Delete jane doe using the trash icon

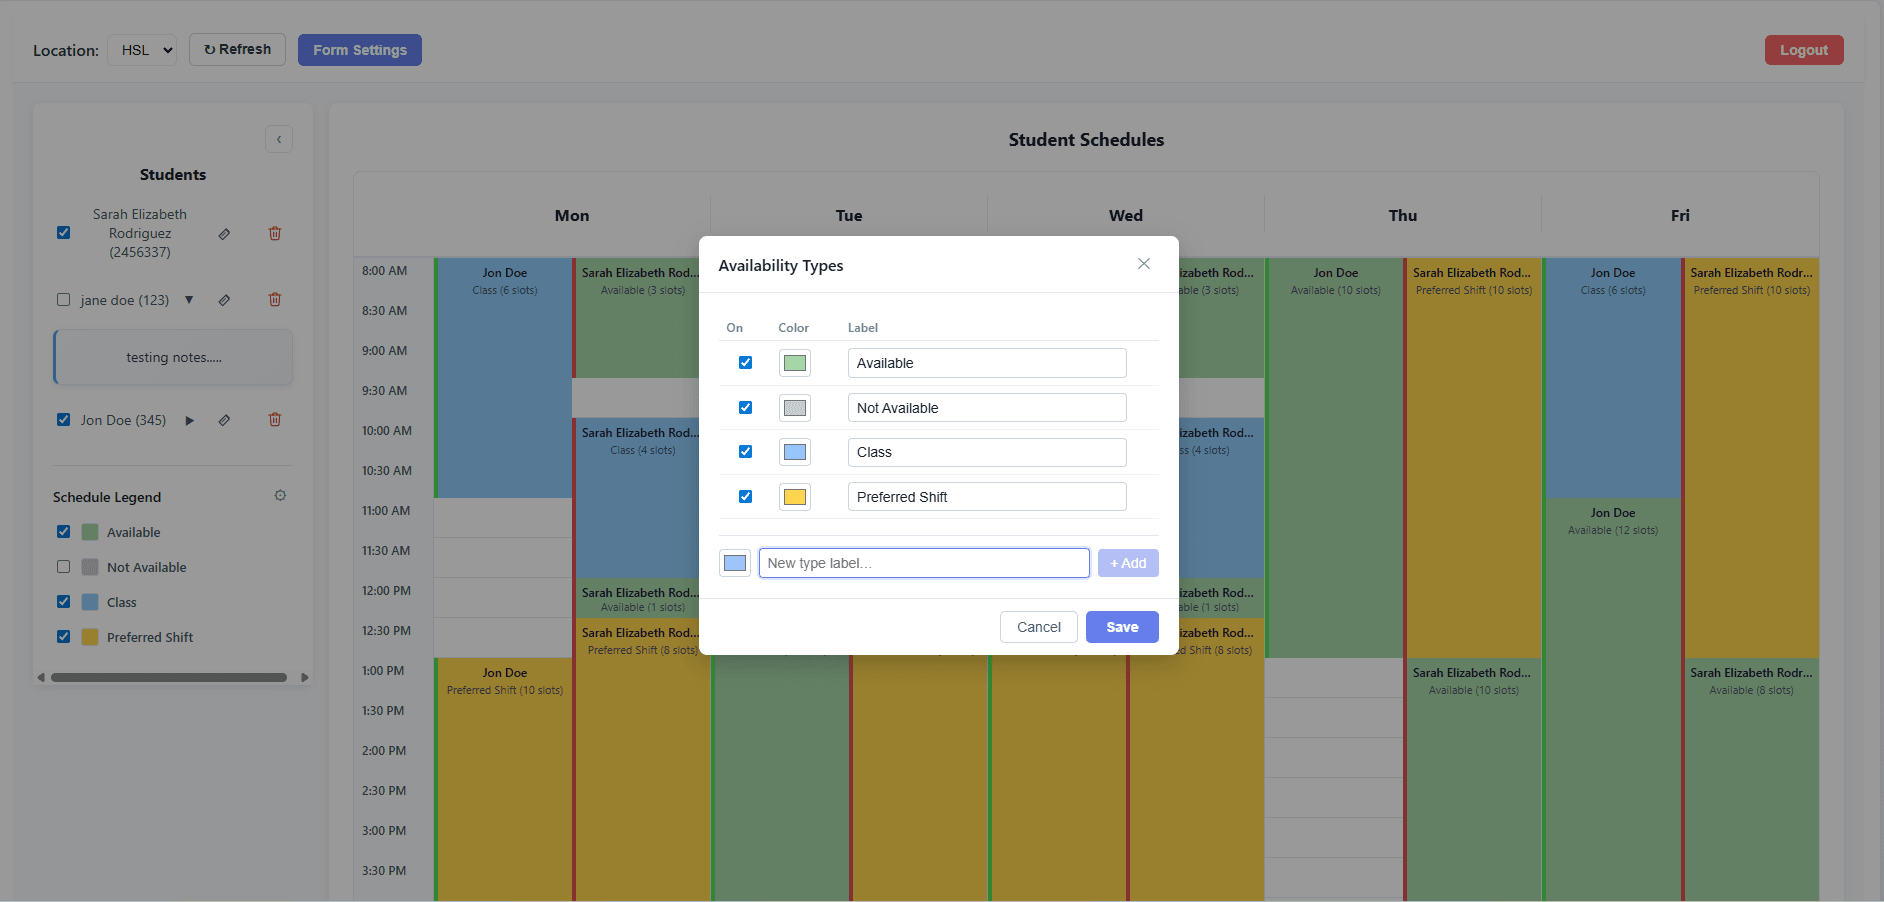pyautogui.click(x=275, y=299)
